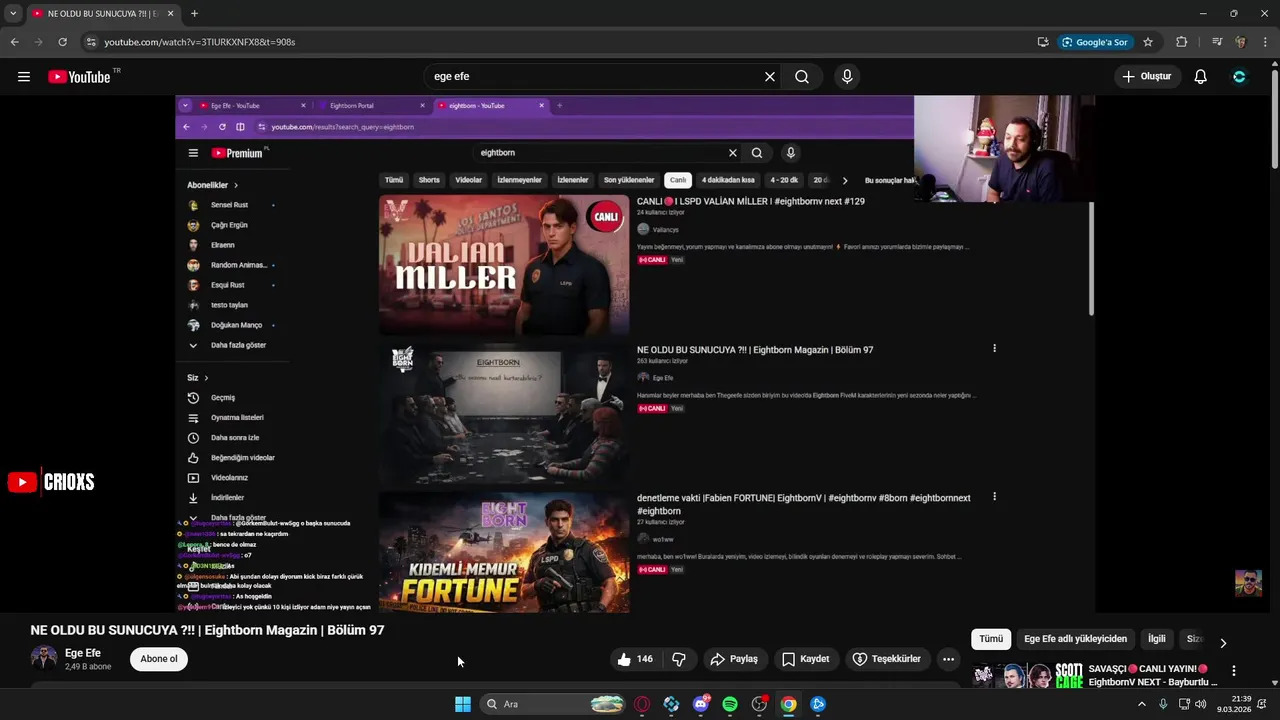The width and height of the screenshot is (1280, 720).
Task: Open a new Chrome tab
Action: coord(194,14)
